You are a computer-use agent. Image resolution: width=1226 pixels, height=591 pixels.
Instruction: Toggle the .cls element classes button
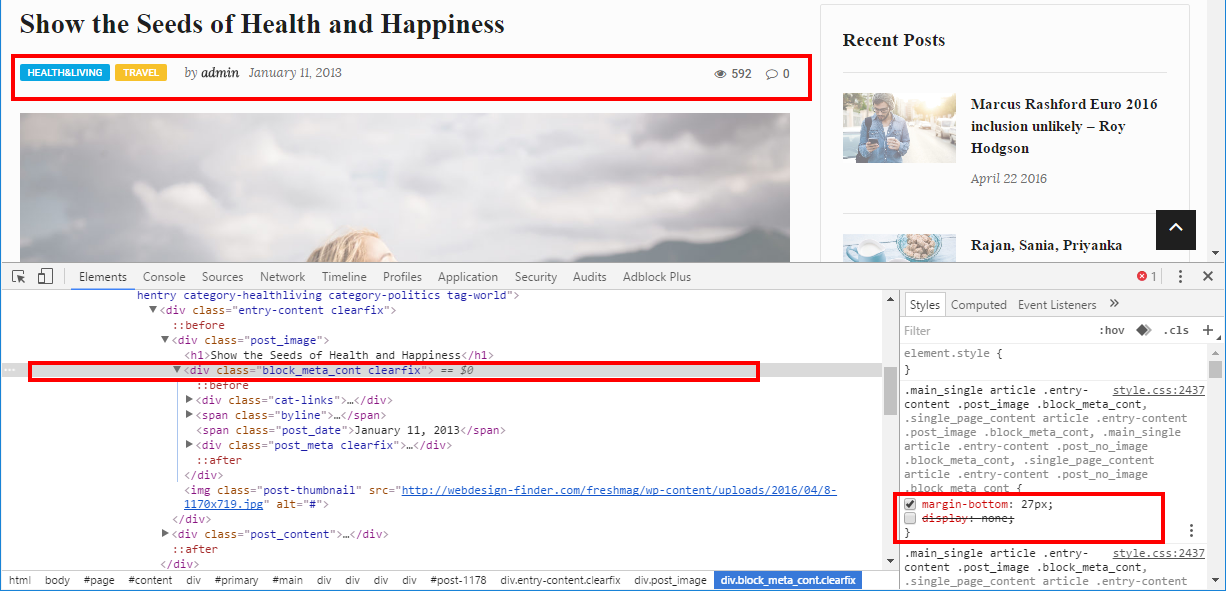(1176, 330)
